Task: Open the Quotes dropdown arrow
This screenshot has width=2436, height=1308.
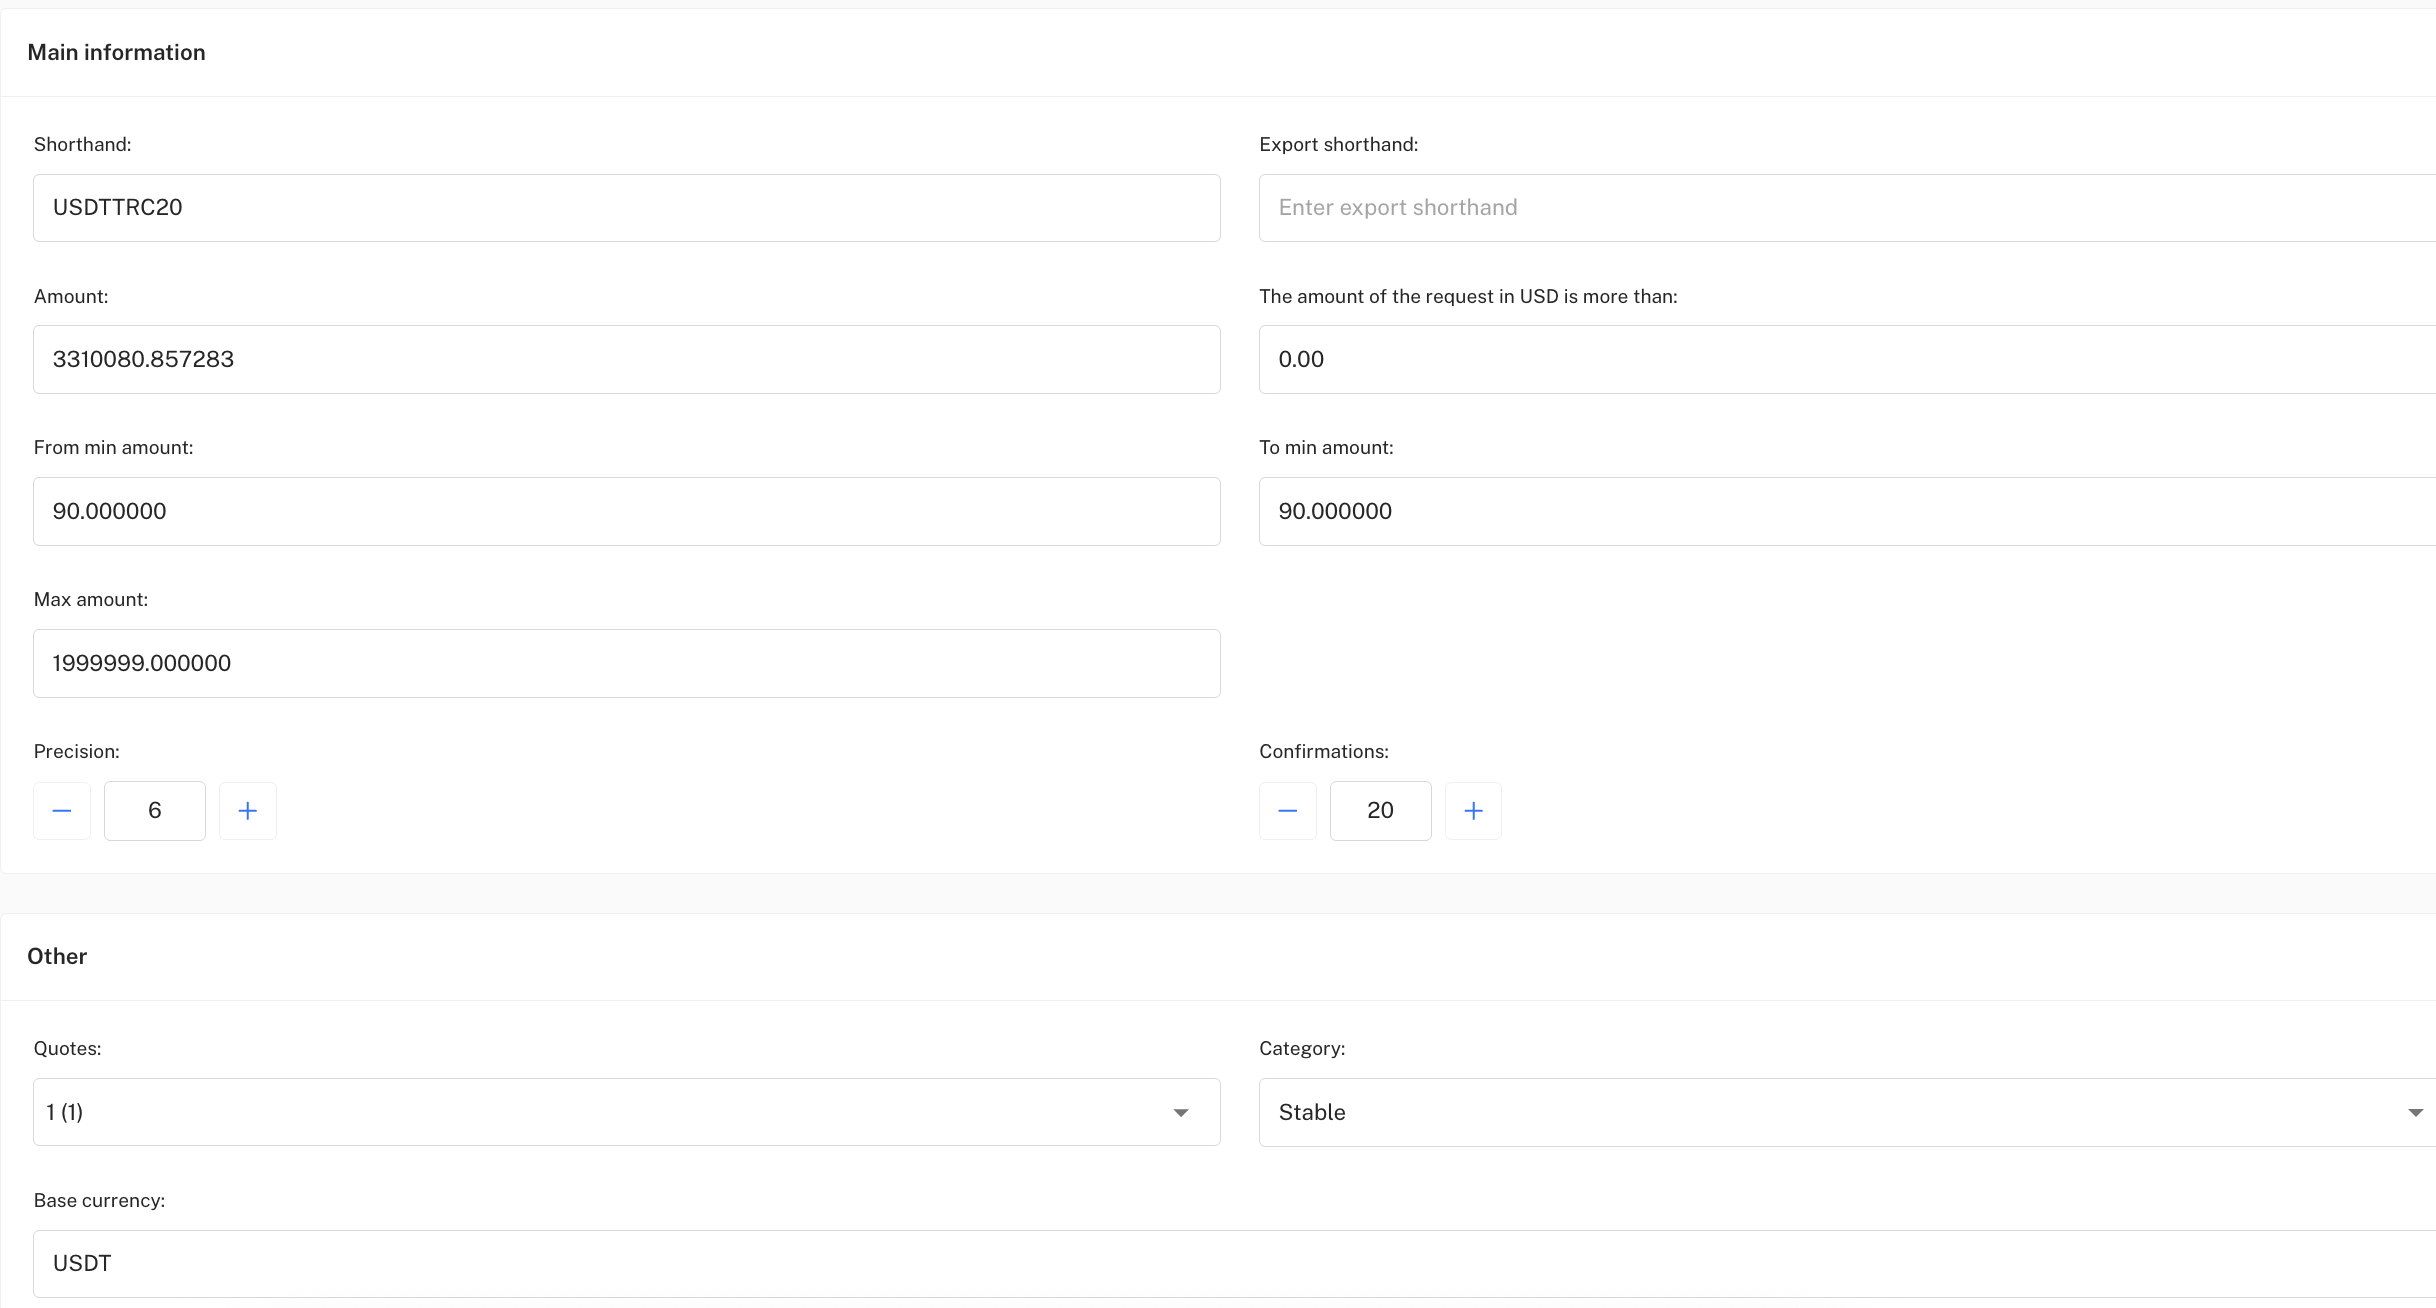Action: click(x=1180, y=1113)
